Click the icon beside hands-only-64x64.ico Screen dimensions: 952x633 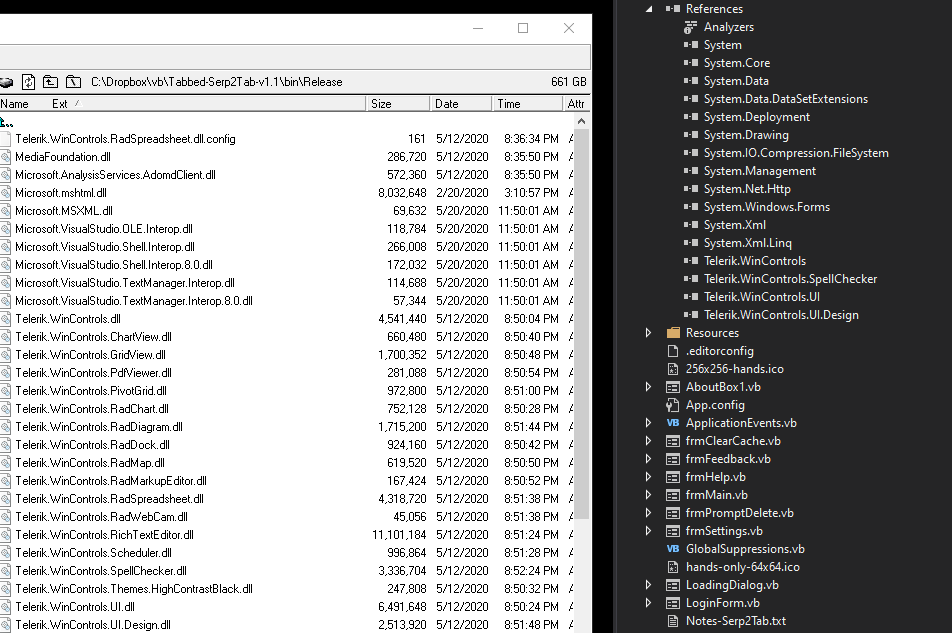tap(673, 567)
